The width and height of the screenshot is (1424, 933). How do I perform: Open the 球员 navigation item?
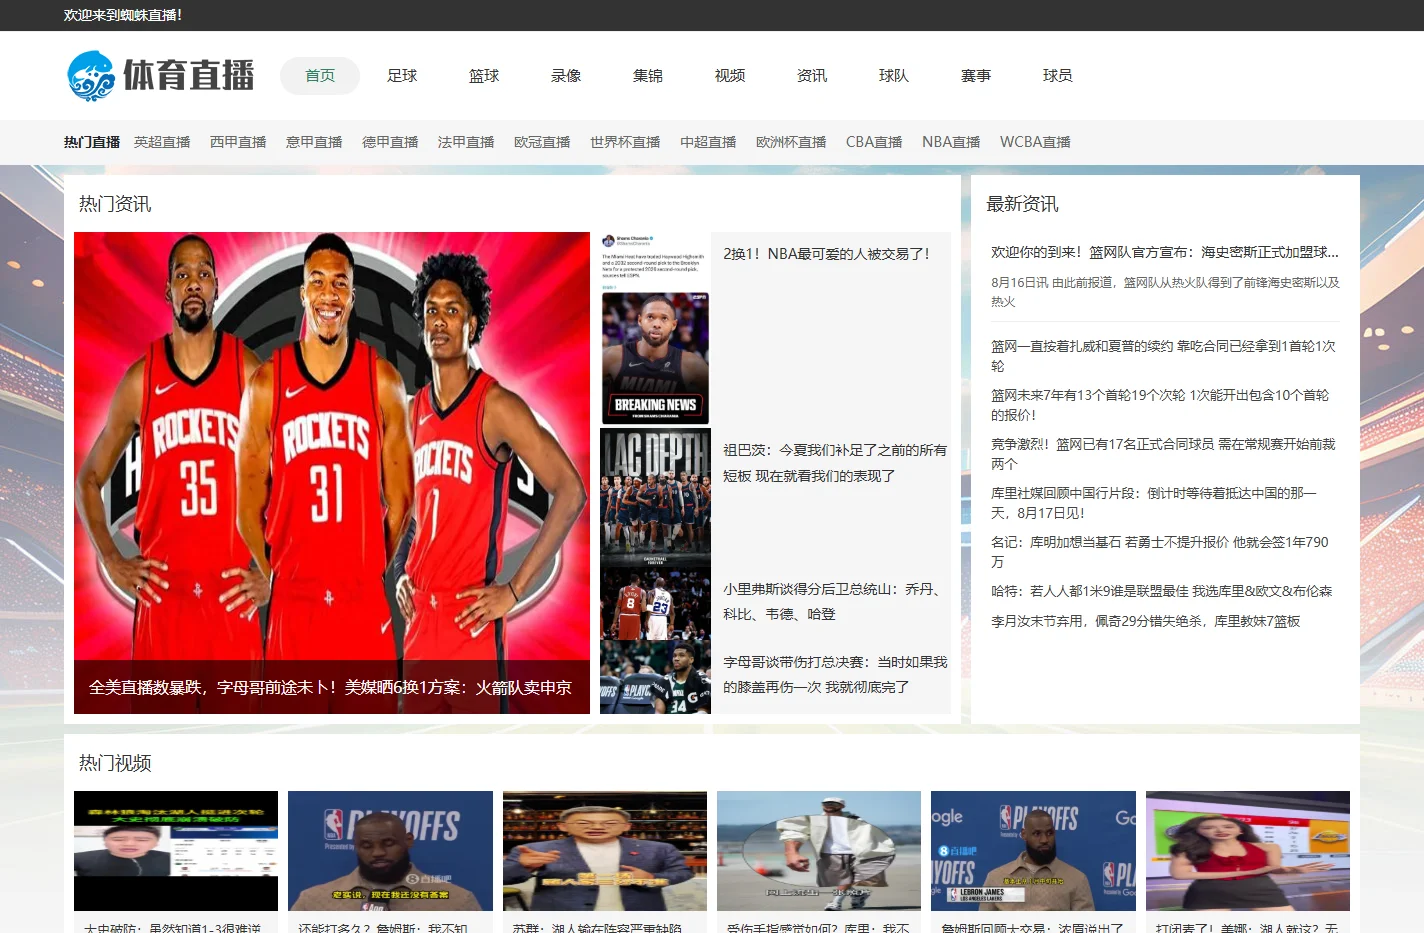click(x=1058, y=76)
